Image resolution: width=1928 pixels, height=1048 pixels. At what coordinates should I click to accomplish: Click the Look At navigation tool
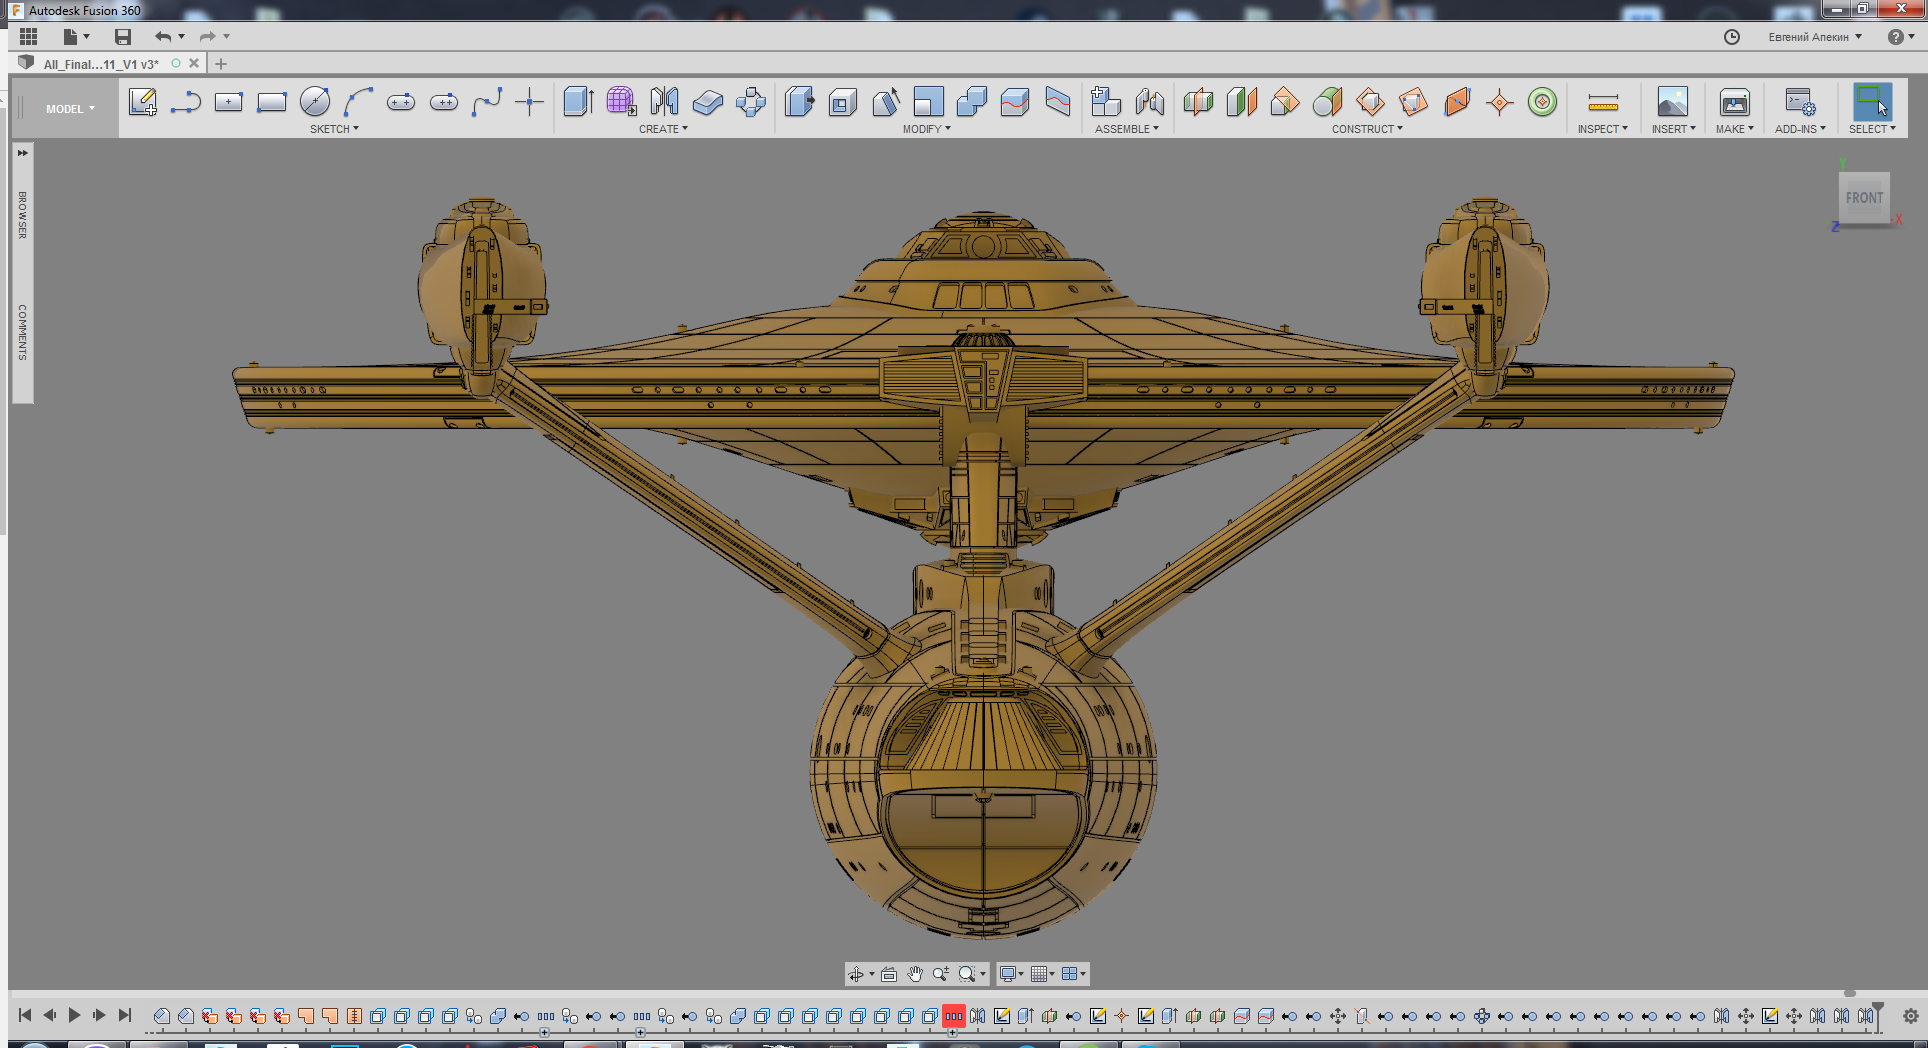pyautogui.click(x=889, y=974)
